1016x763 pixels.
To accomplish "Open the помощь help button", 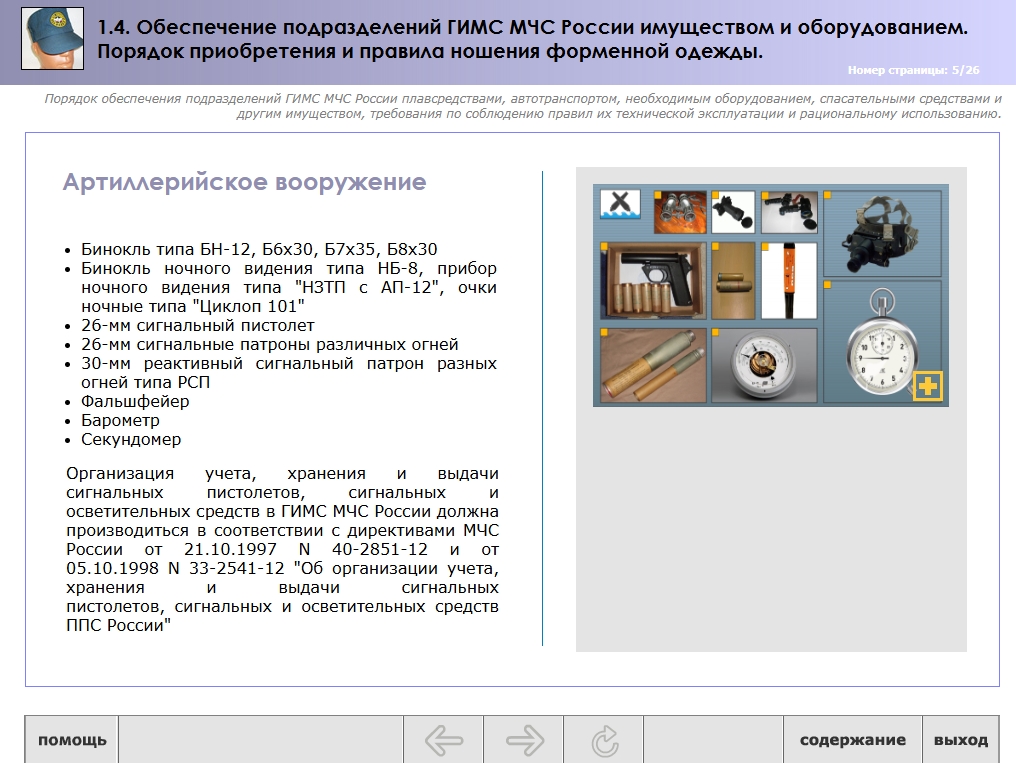I will click(x=72, y=740).
